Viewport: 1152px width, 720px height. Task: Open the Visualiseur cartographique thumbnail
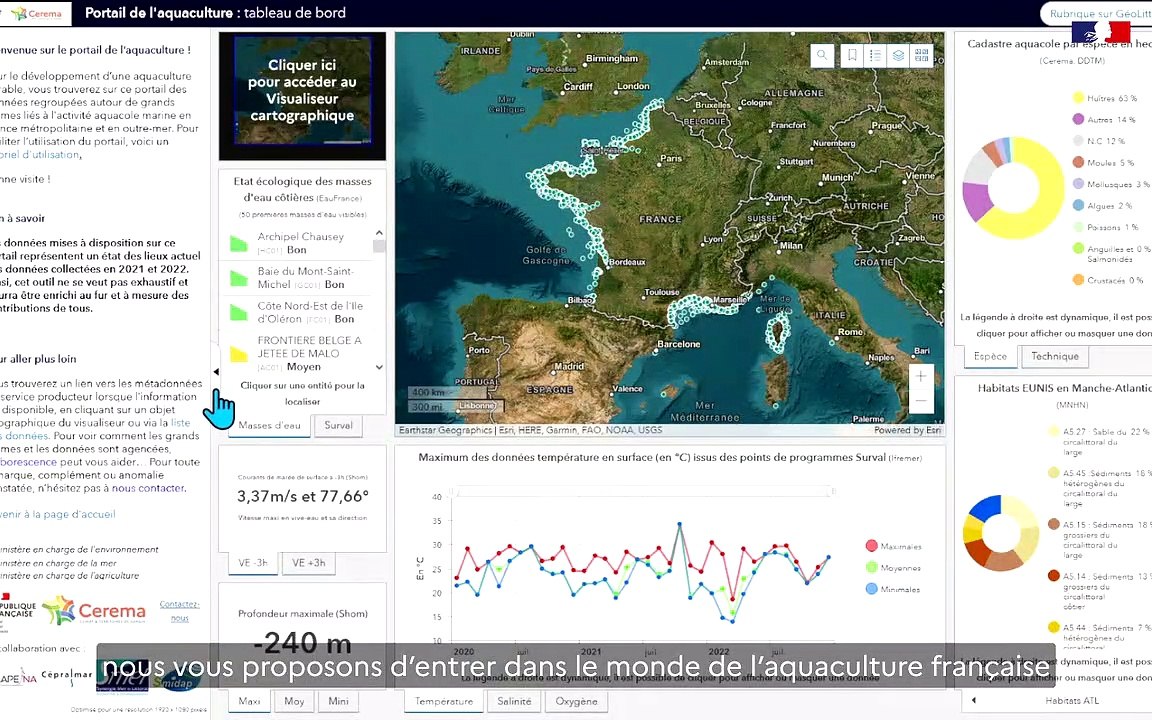point(302,90)
